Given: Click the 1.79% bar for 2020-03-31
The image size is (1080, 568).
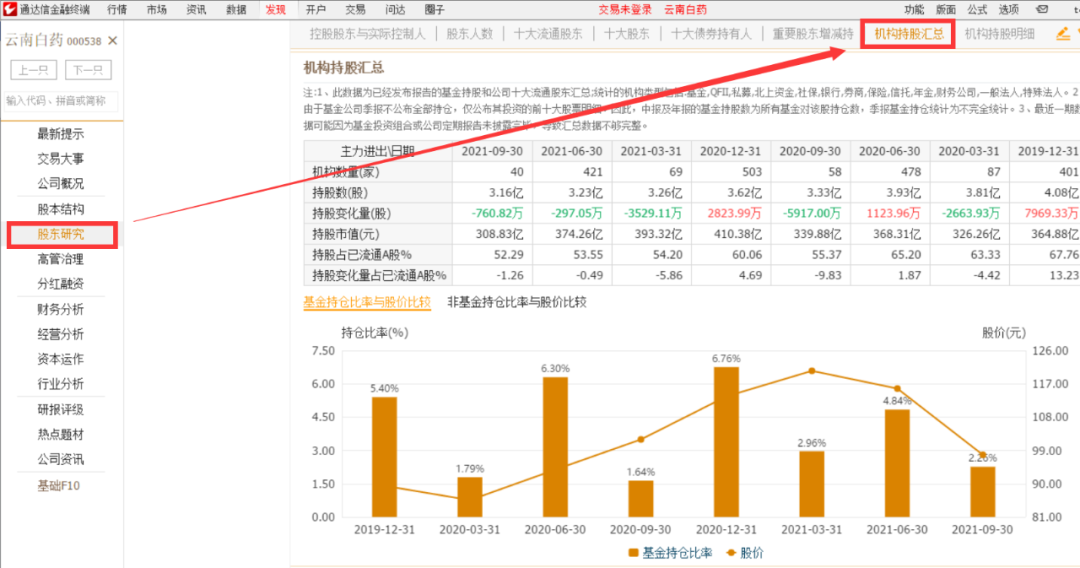Looking at the screenshot, I should coord(470,497).
